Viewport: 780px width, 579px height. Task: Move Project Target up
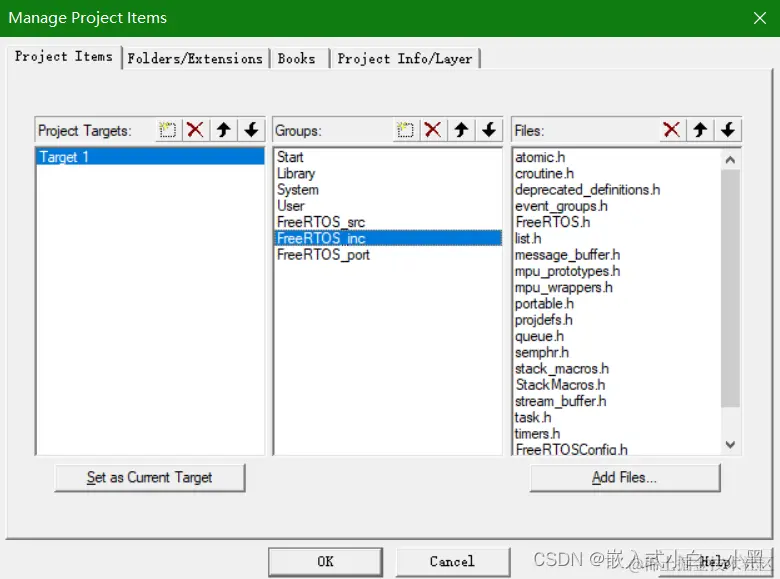tap(223, 130)
